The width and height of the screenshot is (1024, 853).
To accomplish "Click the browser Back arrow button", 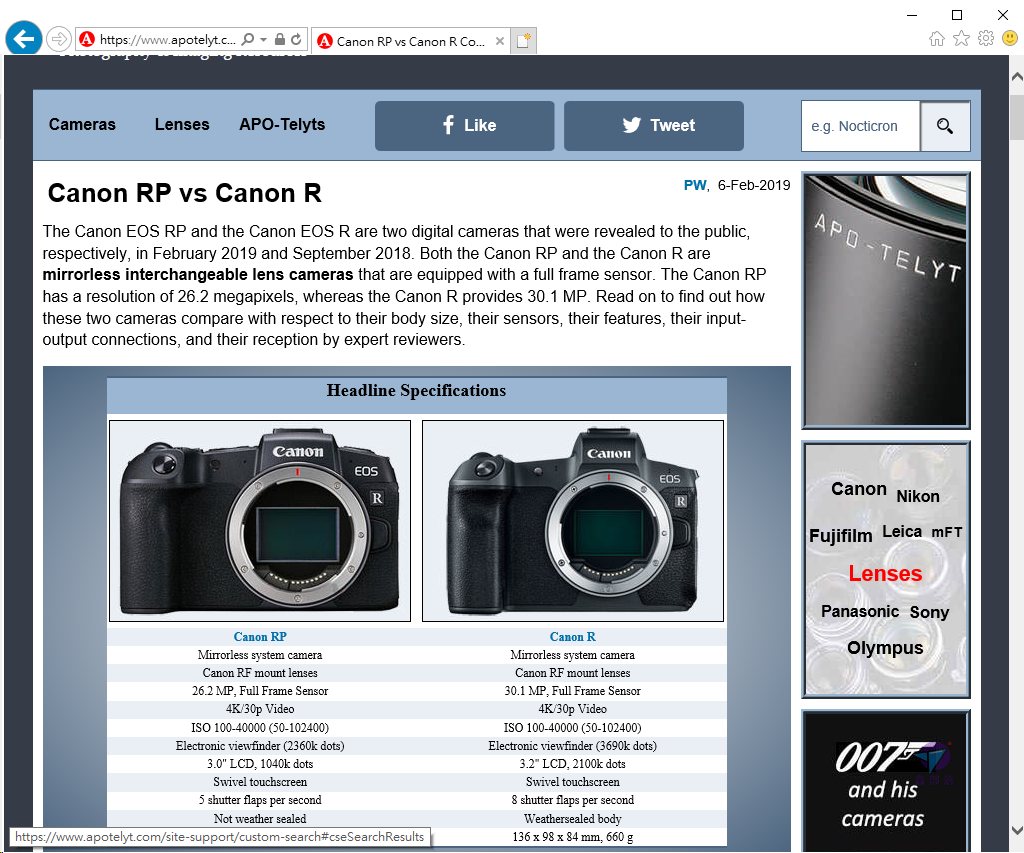I will 24,39.
